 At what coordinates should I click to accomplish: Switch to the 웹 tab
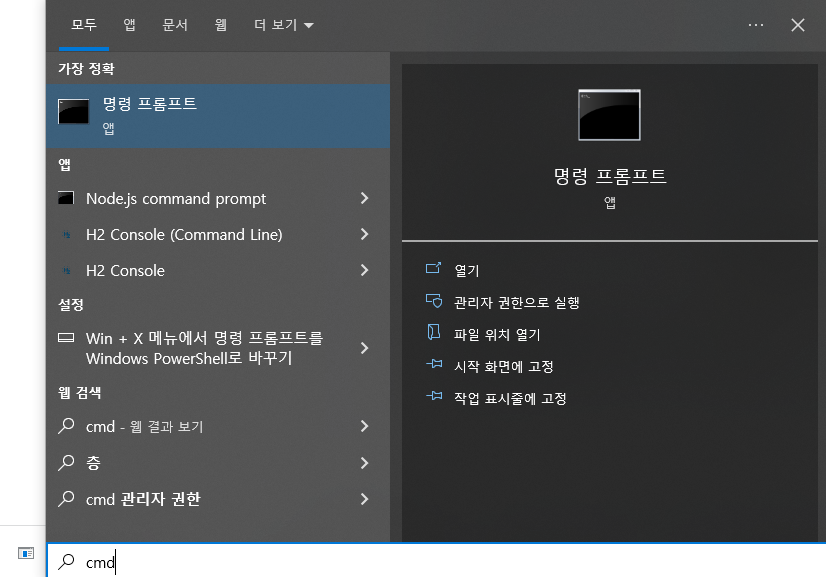[221, 25]
